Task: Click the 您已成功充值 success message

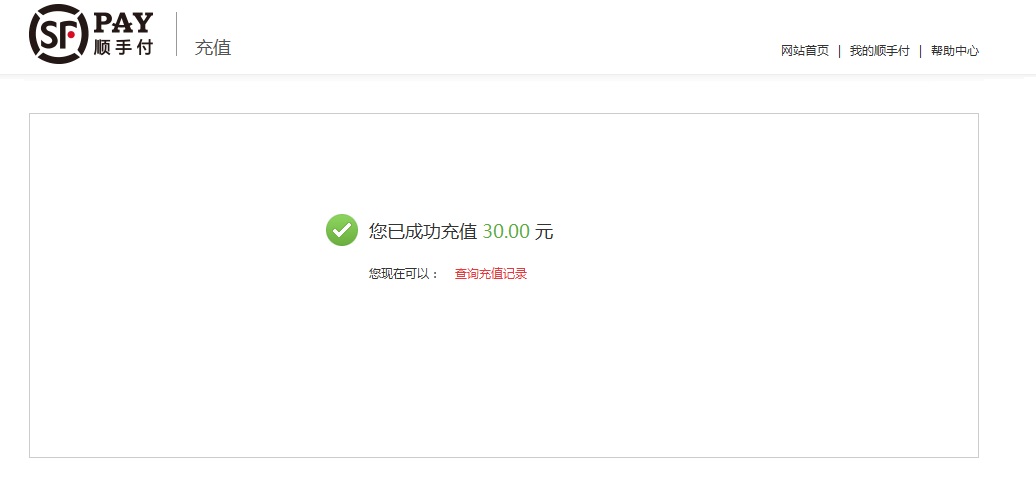Action: click(423, 231)
